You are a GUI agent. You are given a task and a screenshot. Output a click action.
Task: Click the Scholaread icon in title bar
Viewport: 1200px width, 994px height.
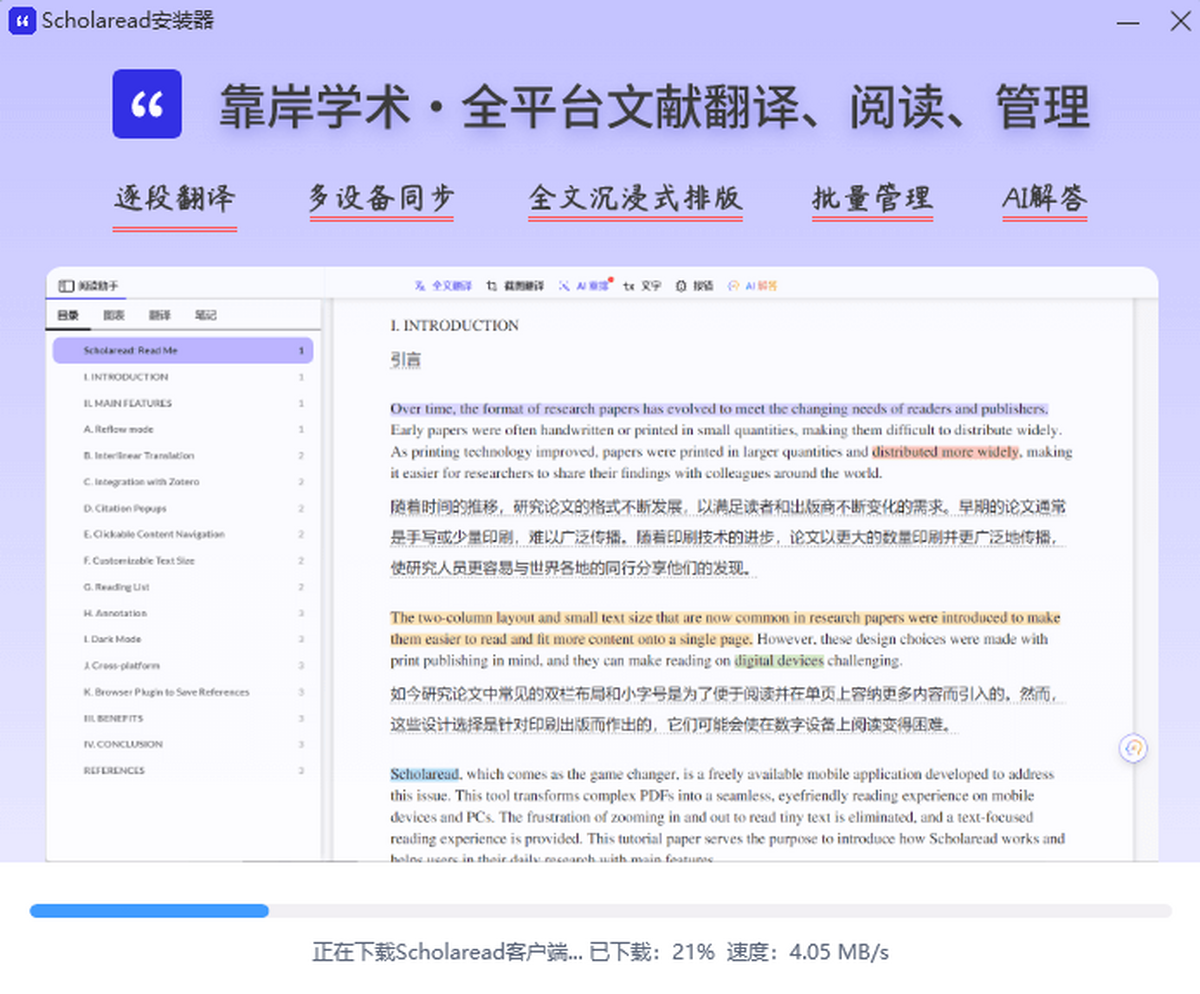(22, 21)
